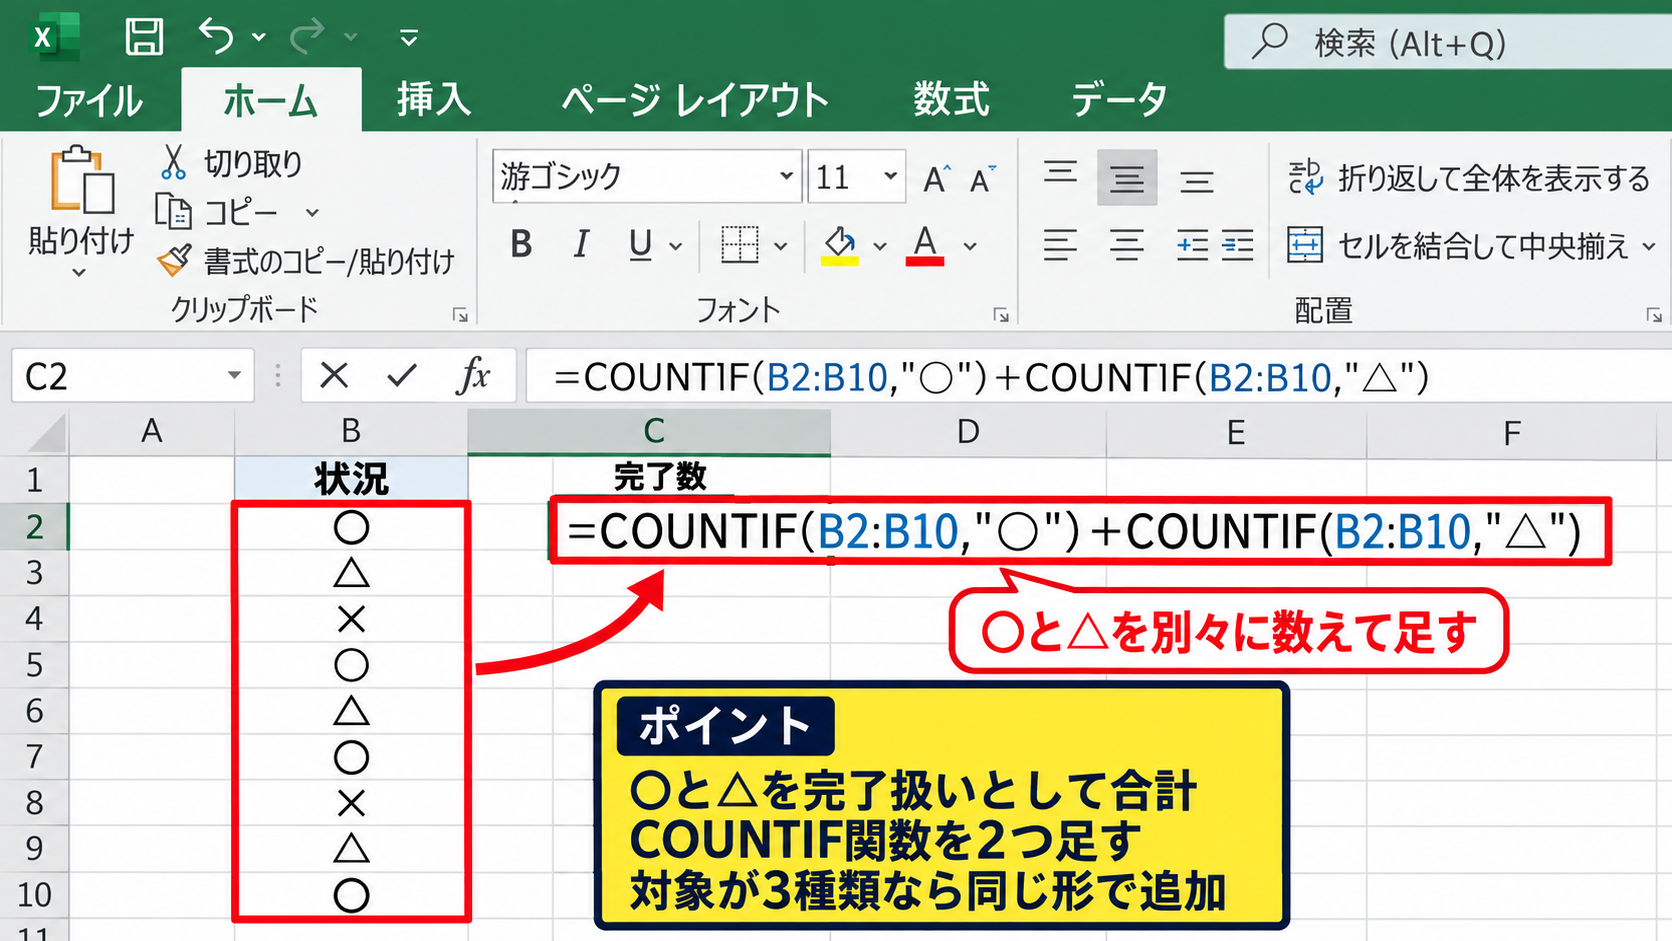This screenshot has width=1672, height=941.
Task: Click the Save icon in title bar
Action: click(x=144, y=37)
